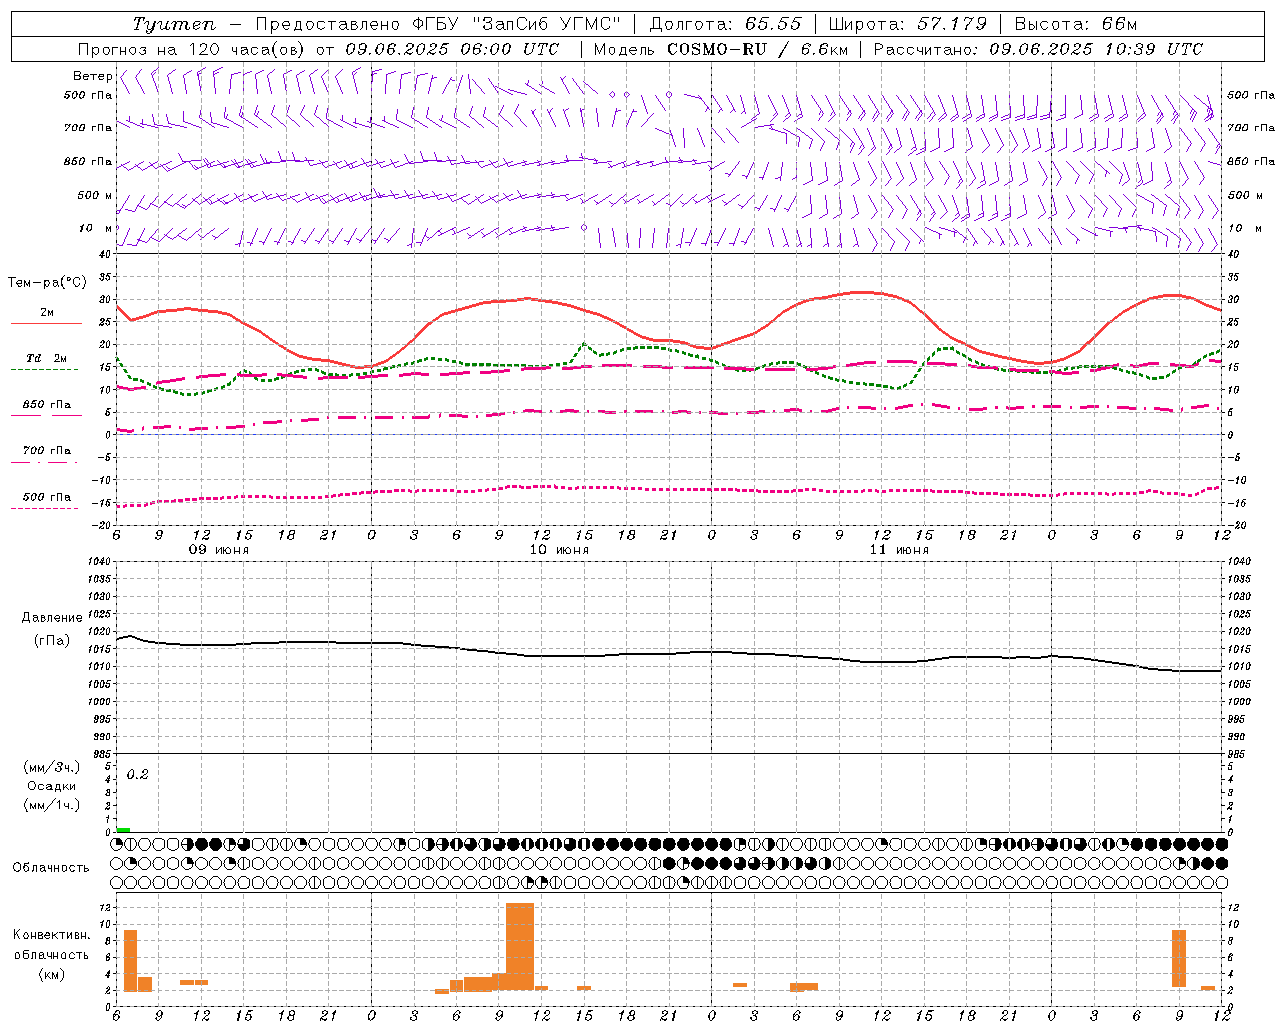Click the black pressure curve

[x=670, y=654]
